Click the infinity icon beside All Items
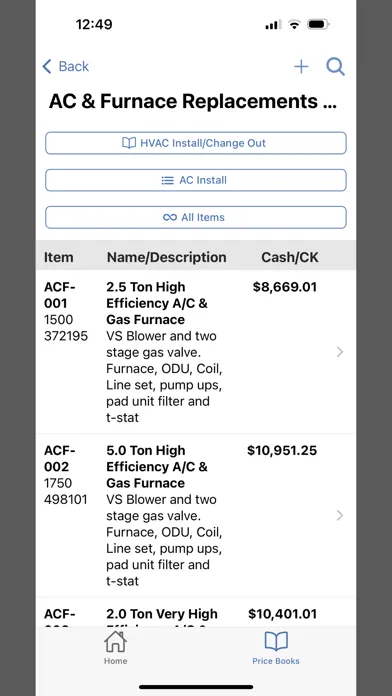The height and width of the screenshot is (696, 392). 170,218
